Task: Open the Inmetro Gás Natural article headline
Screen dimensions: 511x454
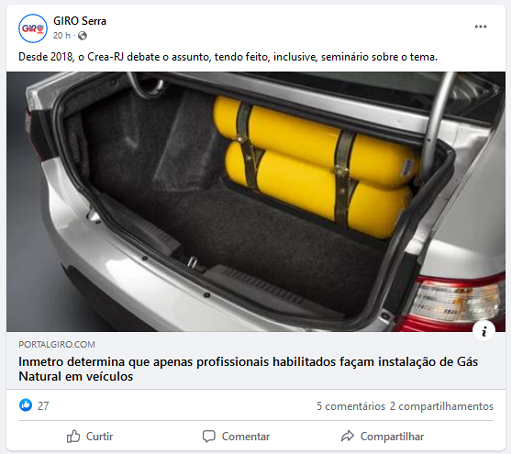Action: pos(248,369)
